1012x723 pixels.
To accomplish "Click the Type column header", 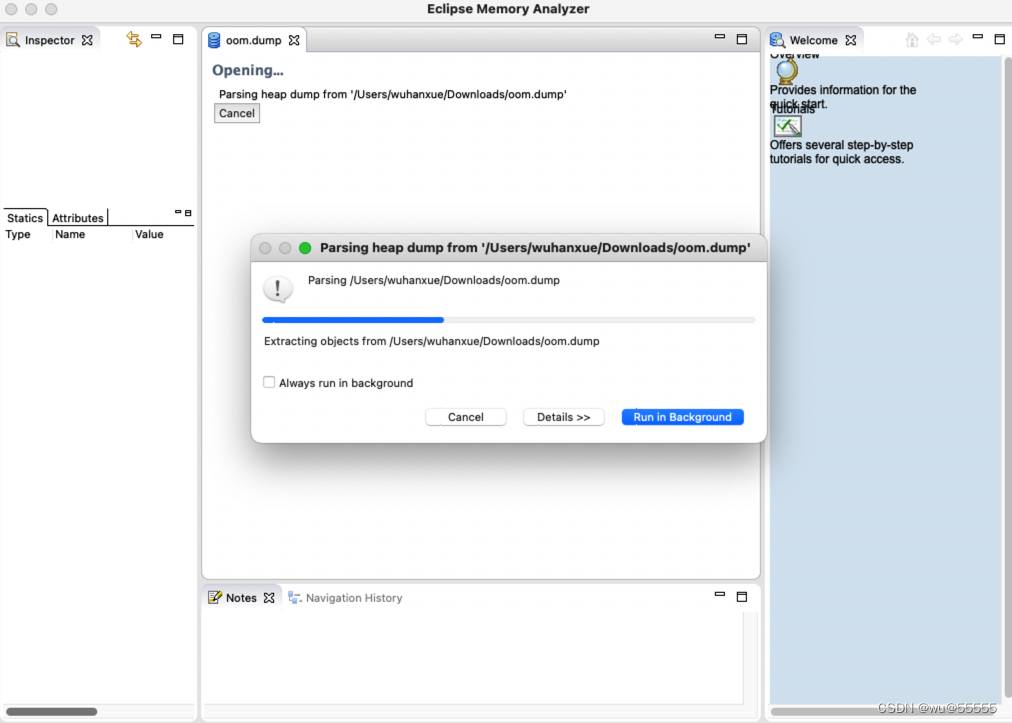I will coord(18,234).
